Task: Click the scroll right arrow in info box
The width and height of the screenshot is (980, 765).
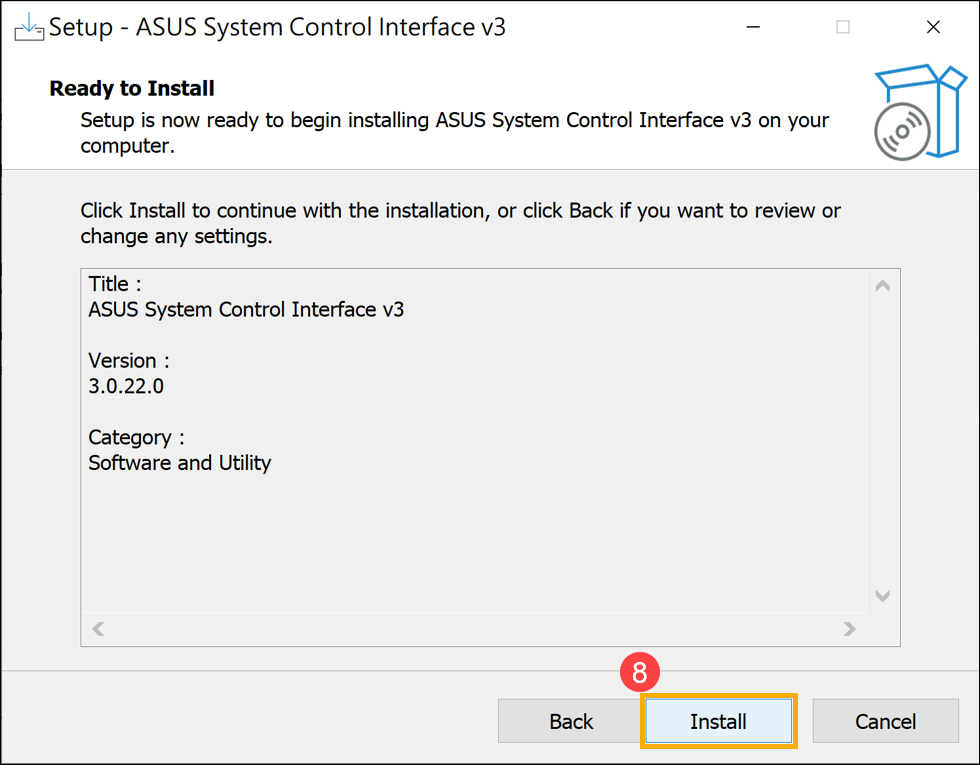Action: tap(849, 629)
